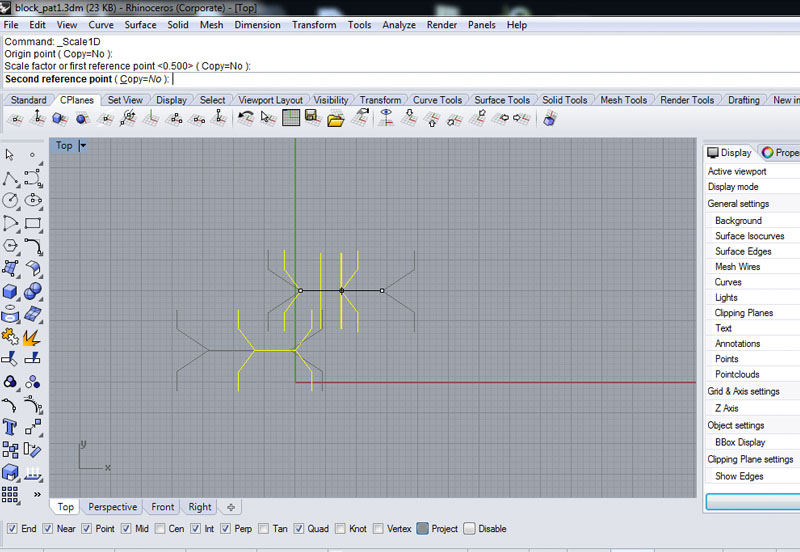Screen dimensions: 800x552
Task: Expand General settings in Display panel
Action: pos(738,204)
